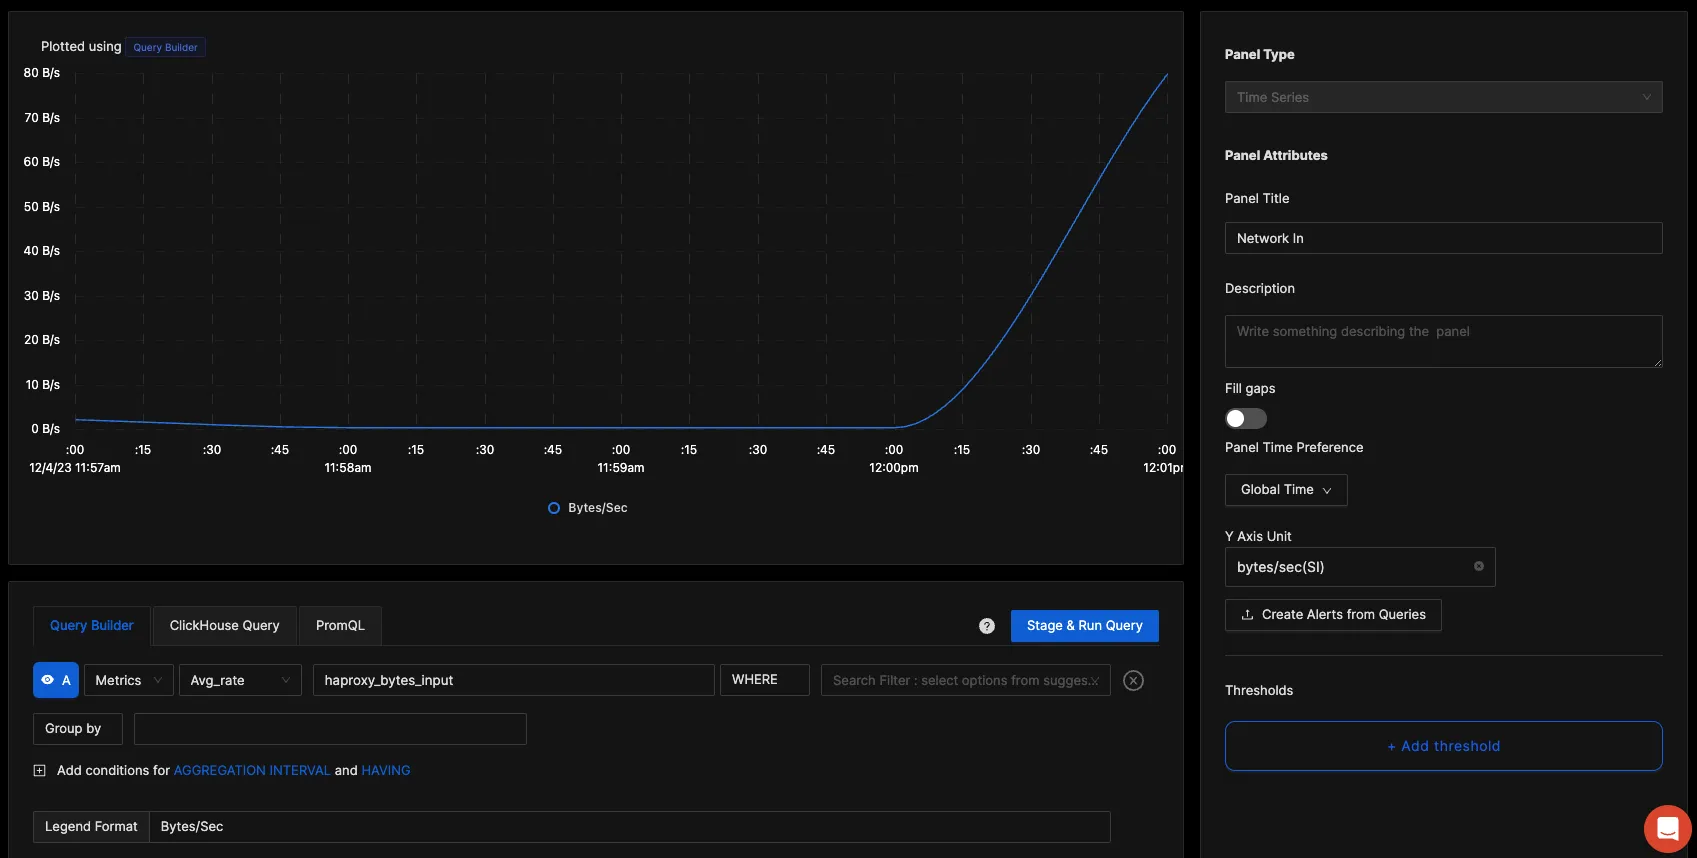Image resolution: width=1697 pixels, height=858 pixels.
Task: Open the Metrics data source dropdown
Action: point(128,680)
